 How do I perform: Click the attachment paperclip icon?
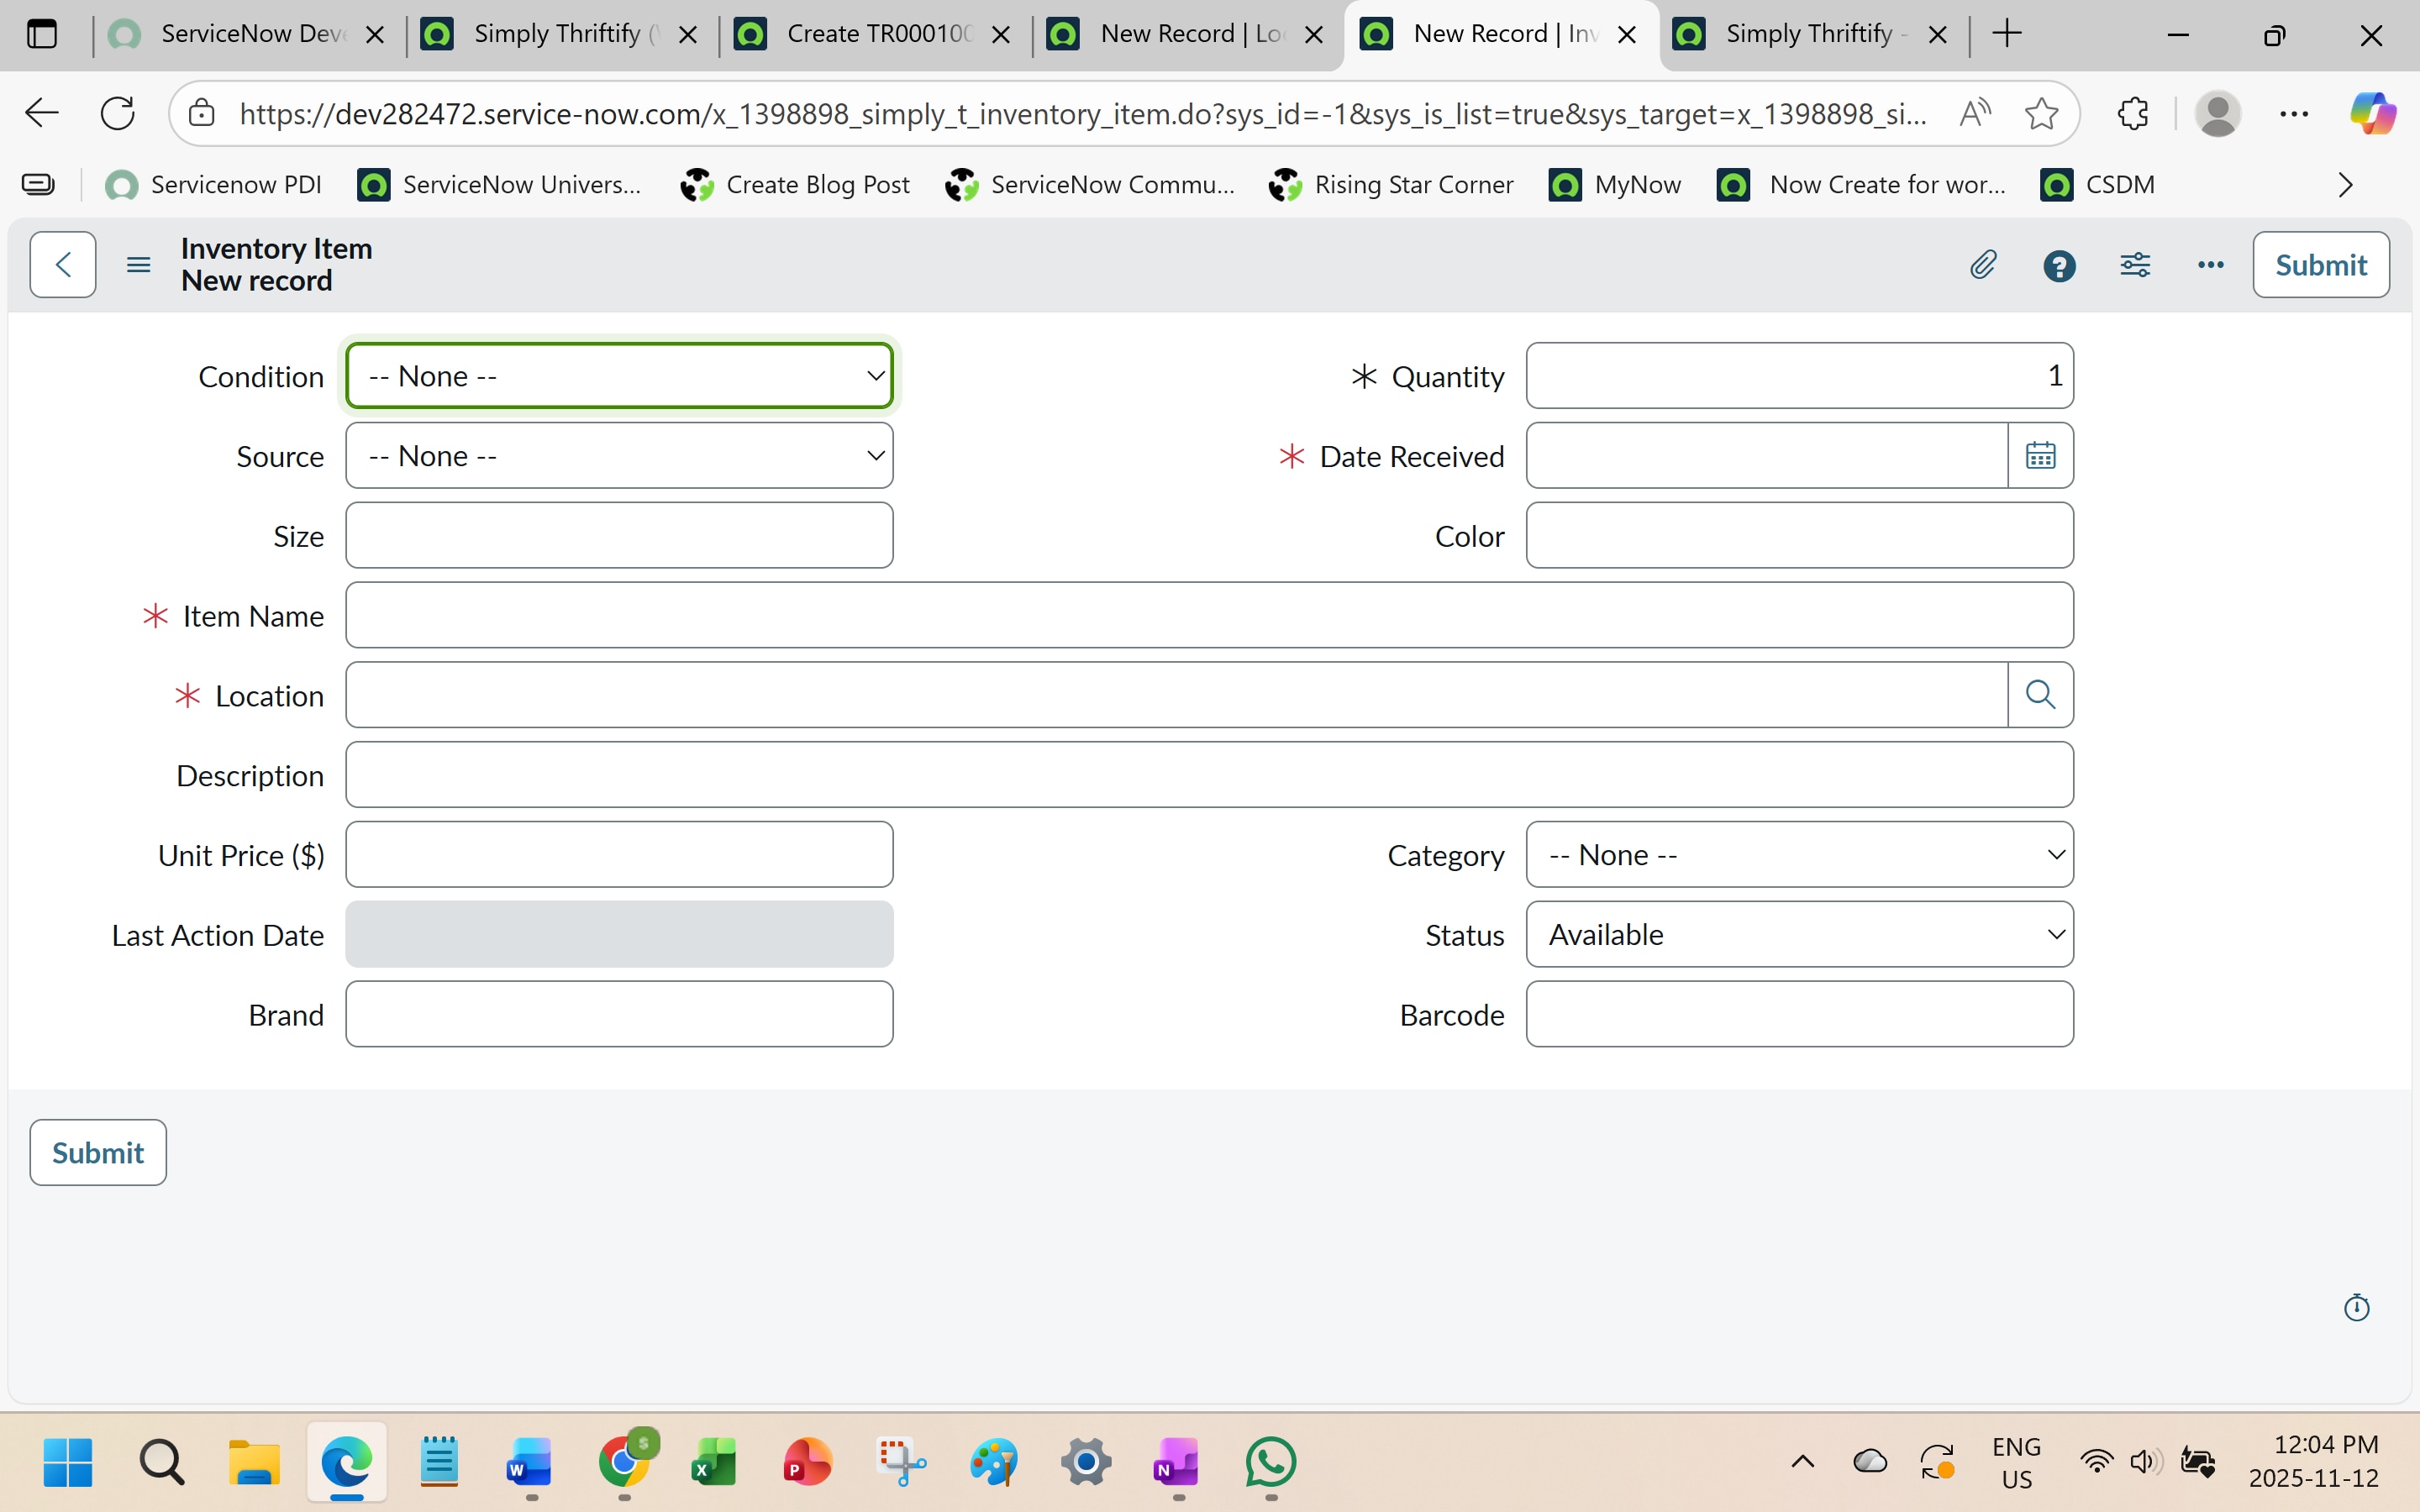click(1983, 265)
